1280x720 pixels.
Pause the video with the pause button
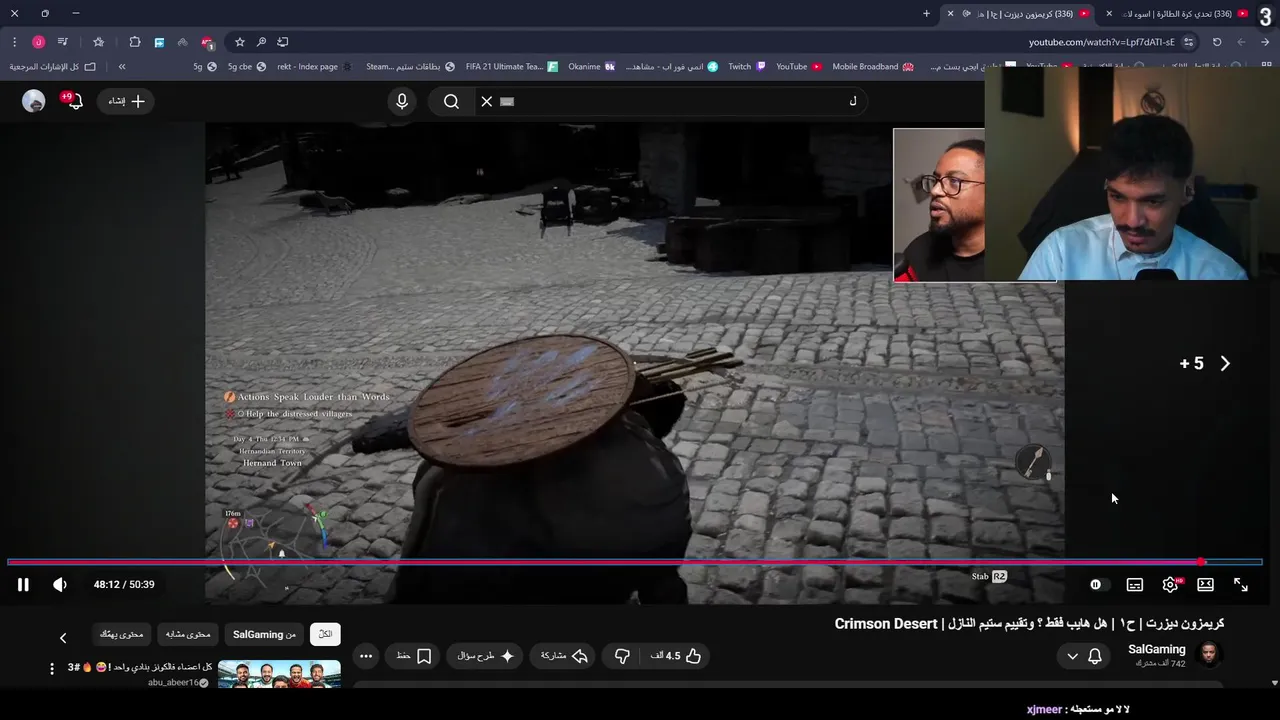(23, 584)
